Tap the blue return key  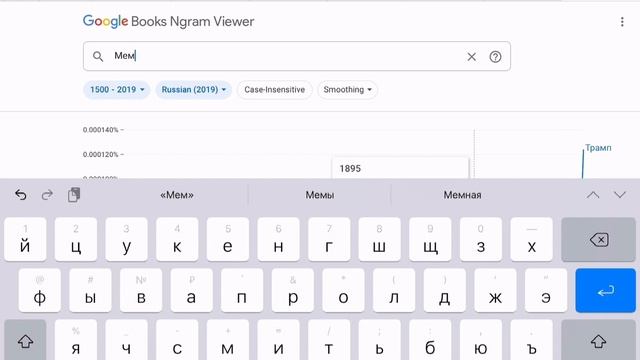(x=606, y=291)
